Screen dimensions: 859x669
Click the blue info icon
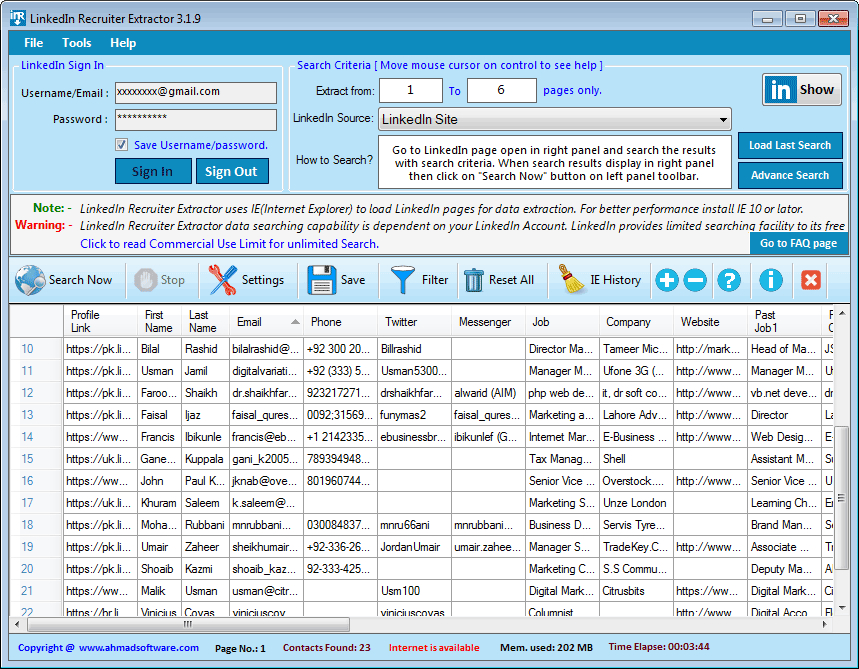771,280
